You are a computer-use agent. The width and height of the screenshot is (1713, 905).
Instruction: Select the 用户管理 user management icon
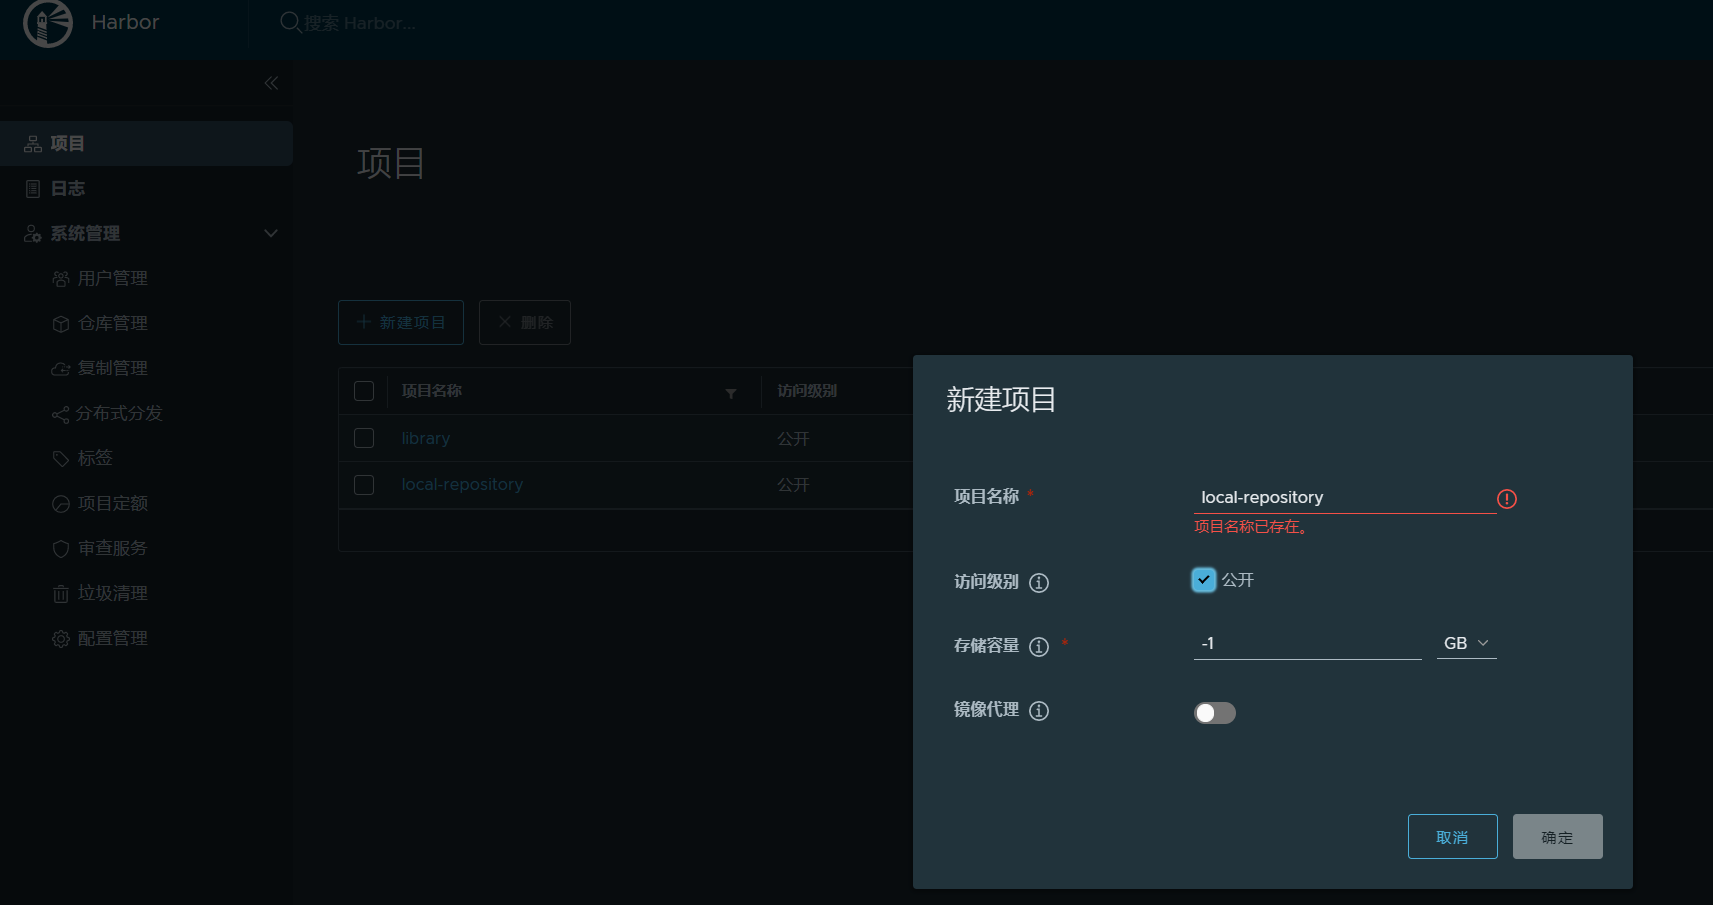tap(61, 278)
